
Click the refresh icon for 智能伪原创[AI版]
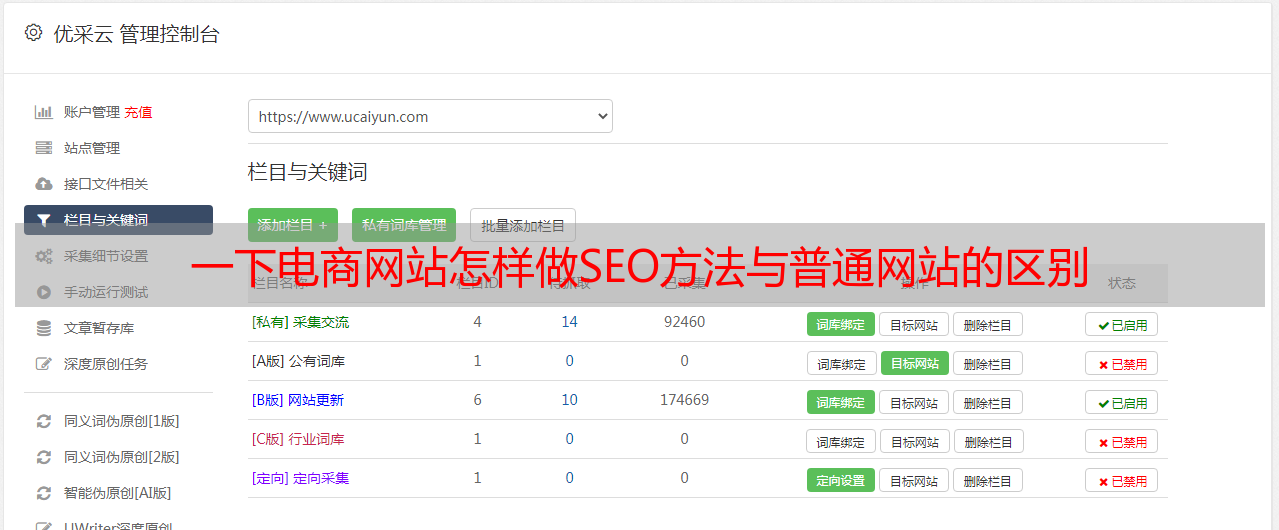(x=44, y=493)
